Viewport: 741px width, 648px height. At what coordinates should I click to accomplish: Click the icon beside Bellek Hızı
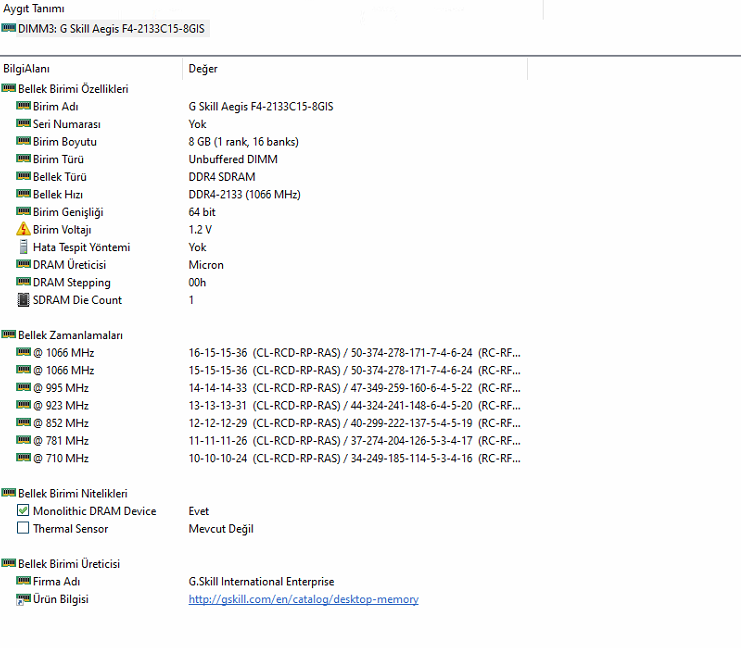pos(23,193)
